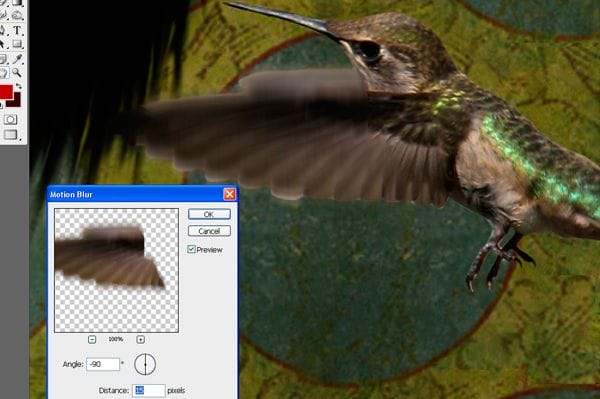Open the red foreground color swatch
Viewport: 600px width, 399px height.
point(6,93)
